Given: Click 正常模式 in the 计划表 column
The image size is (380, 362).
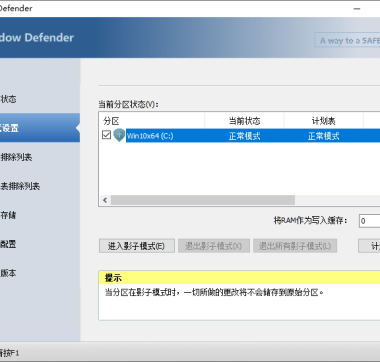Looking at the screenshot, I should coord(324,136).
